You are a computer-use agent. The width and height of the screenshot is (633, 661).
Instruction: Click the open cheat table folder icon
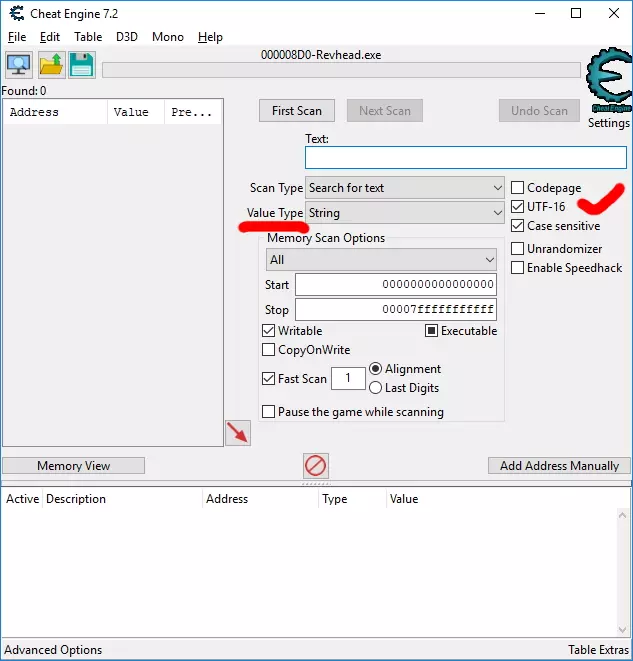(x=51, y=65)
